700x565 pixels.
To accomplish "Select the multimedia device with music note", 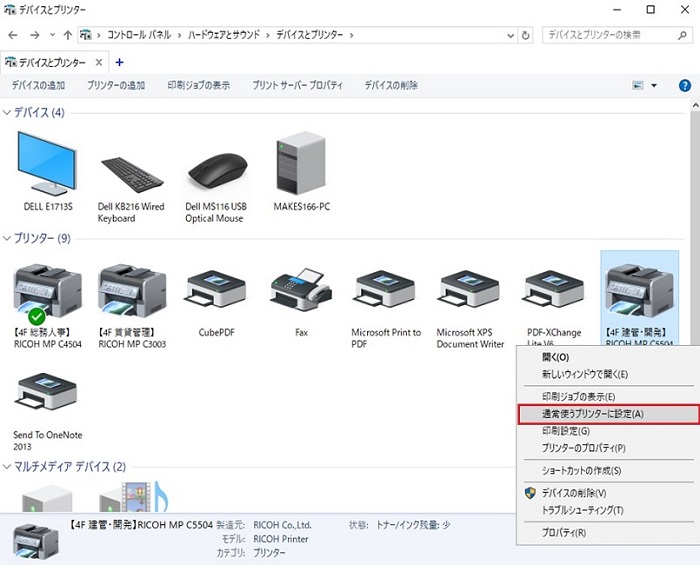I will click(133, 496).
